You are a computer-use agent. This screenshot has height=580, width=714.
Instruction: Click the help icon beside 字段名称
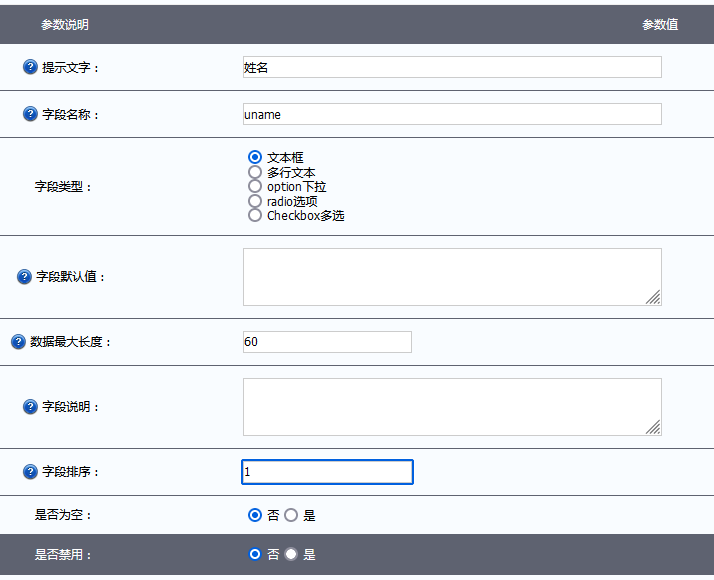pos(30,114)
